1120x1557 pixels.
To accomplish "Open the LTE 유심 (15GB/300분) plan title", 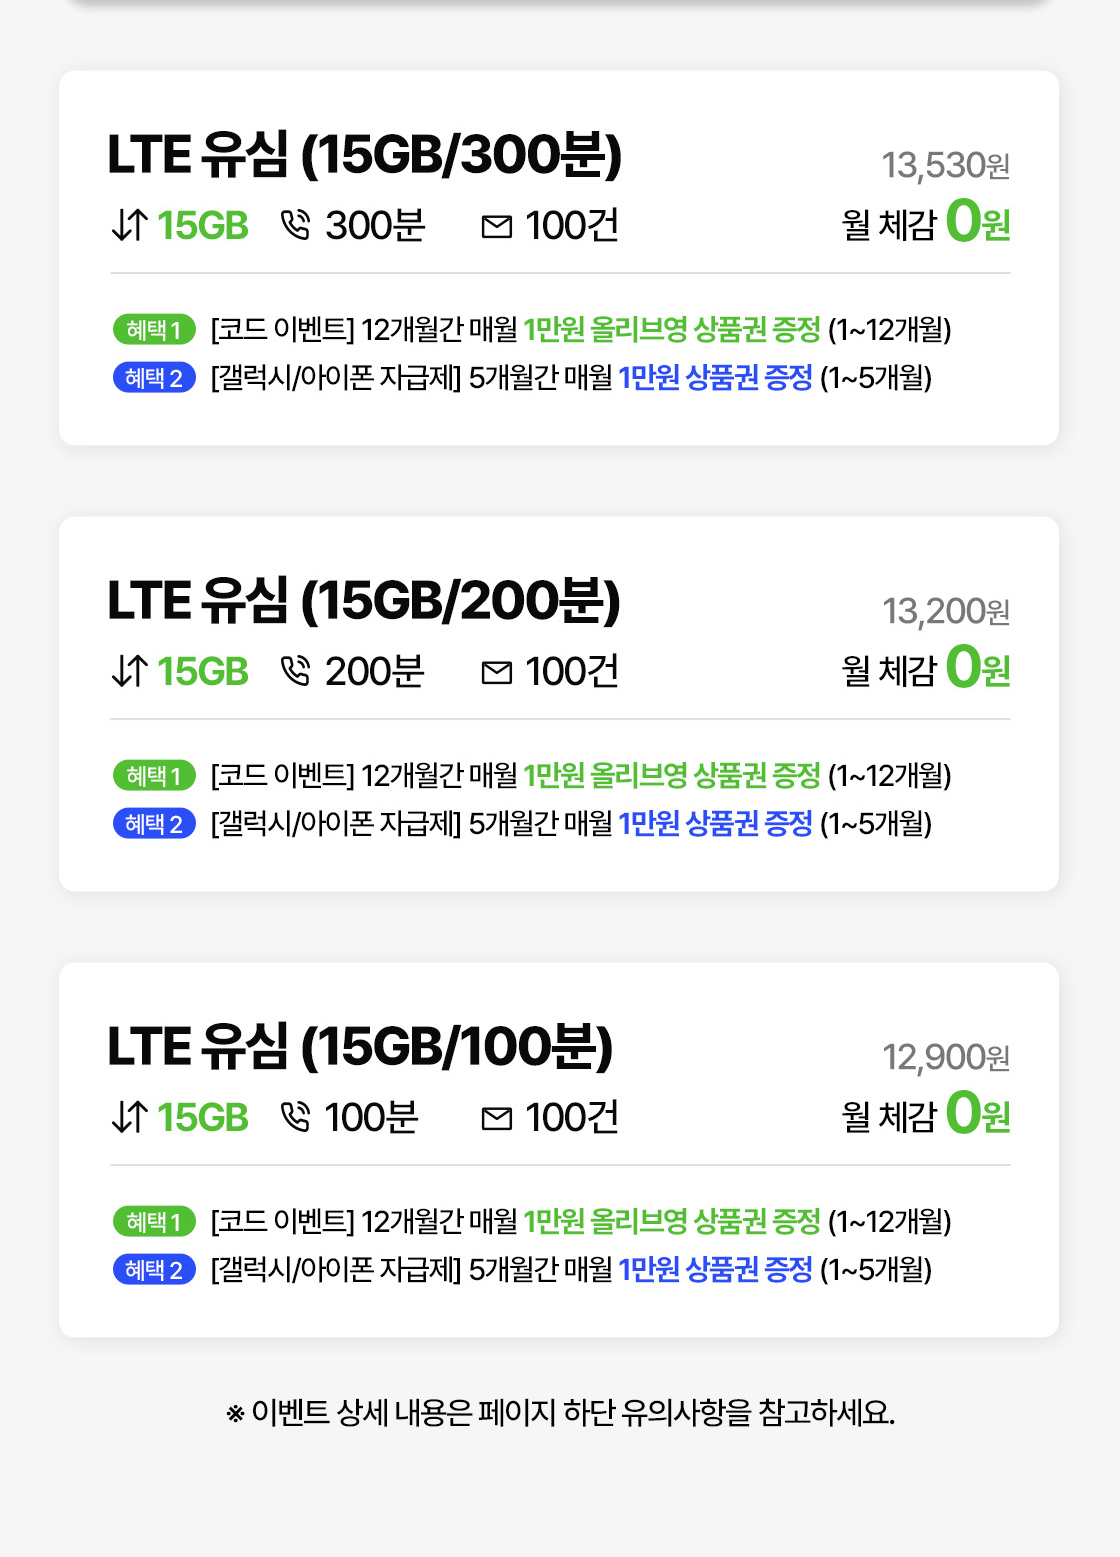I will 364,155.
